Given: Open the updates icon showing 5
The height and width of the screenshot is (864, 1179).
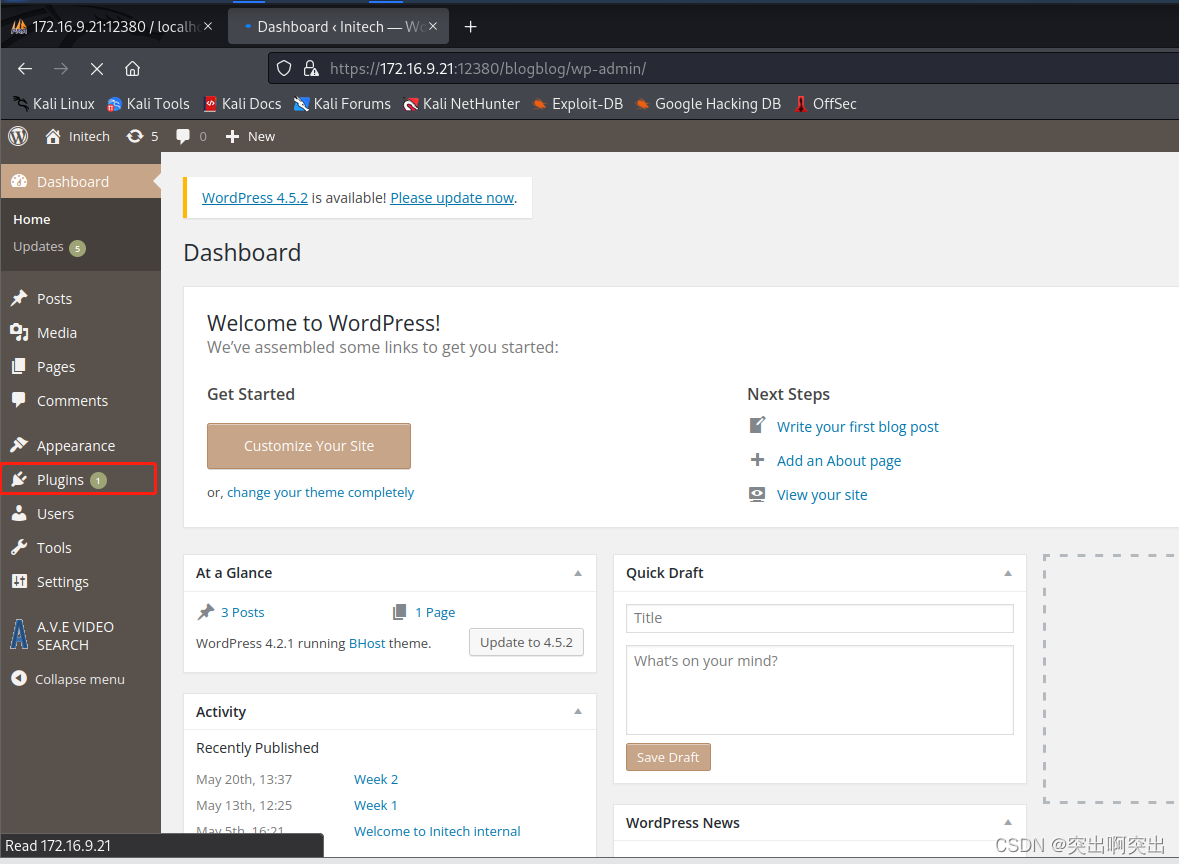Looking at the screenshot, I should point(143,136).
